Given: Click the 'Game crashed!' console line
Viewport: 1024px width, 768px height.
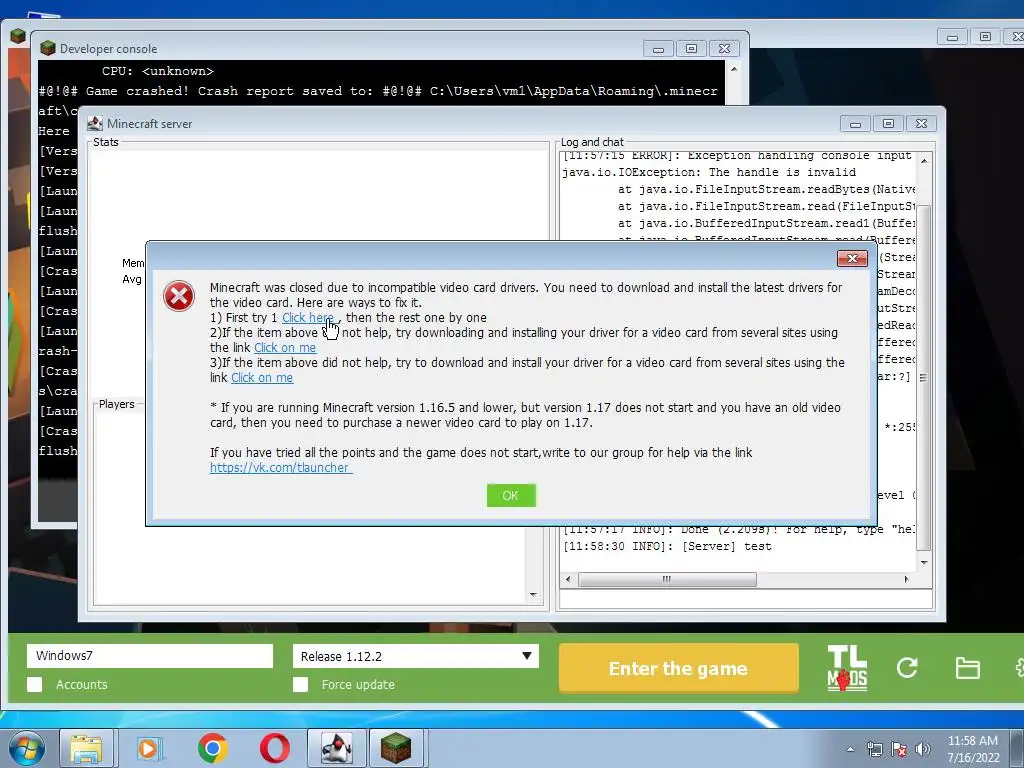Looking at the screenshot, I should click(378, 91).
